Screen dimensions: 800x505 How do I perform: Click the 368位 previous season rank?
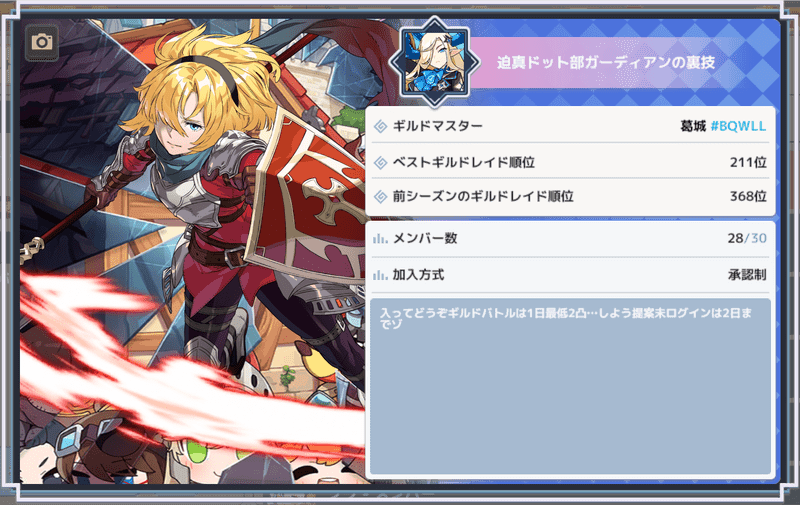click(x=748, y=196)
